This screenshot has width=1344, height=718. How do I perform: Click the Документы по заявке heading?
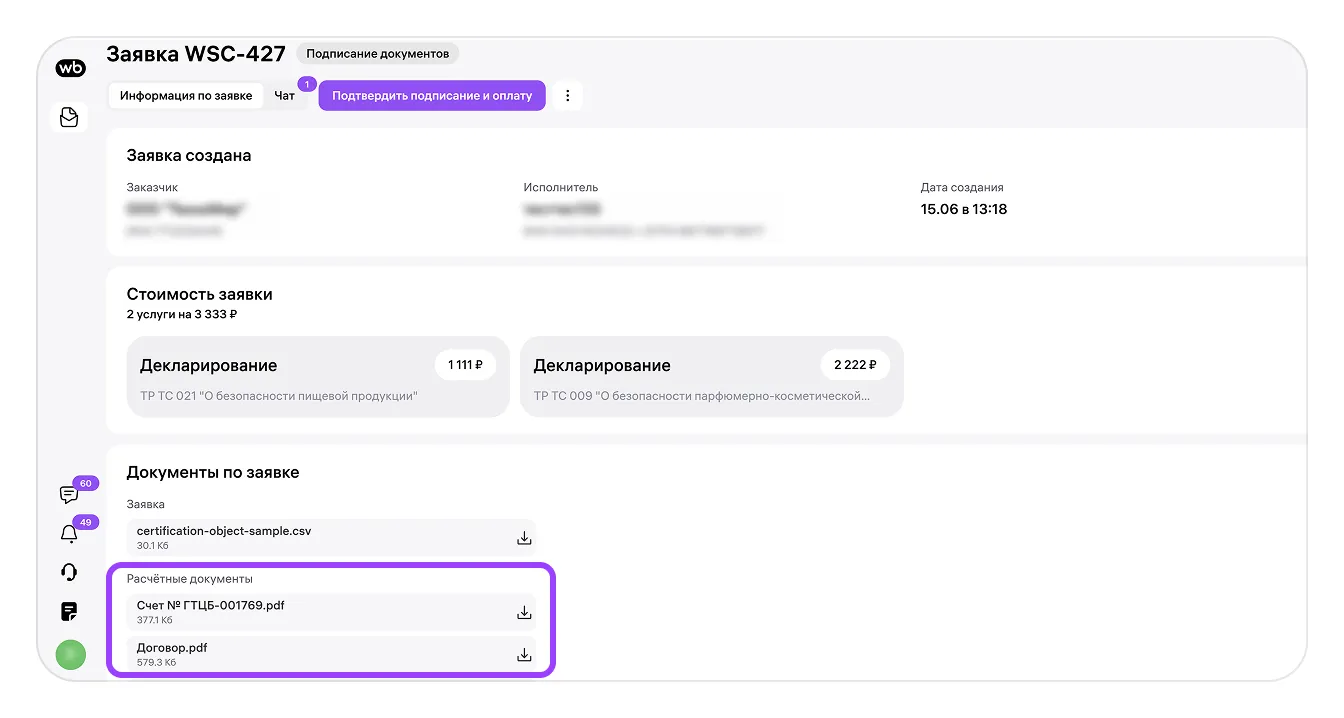[x=213, y=472]
